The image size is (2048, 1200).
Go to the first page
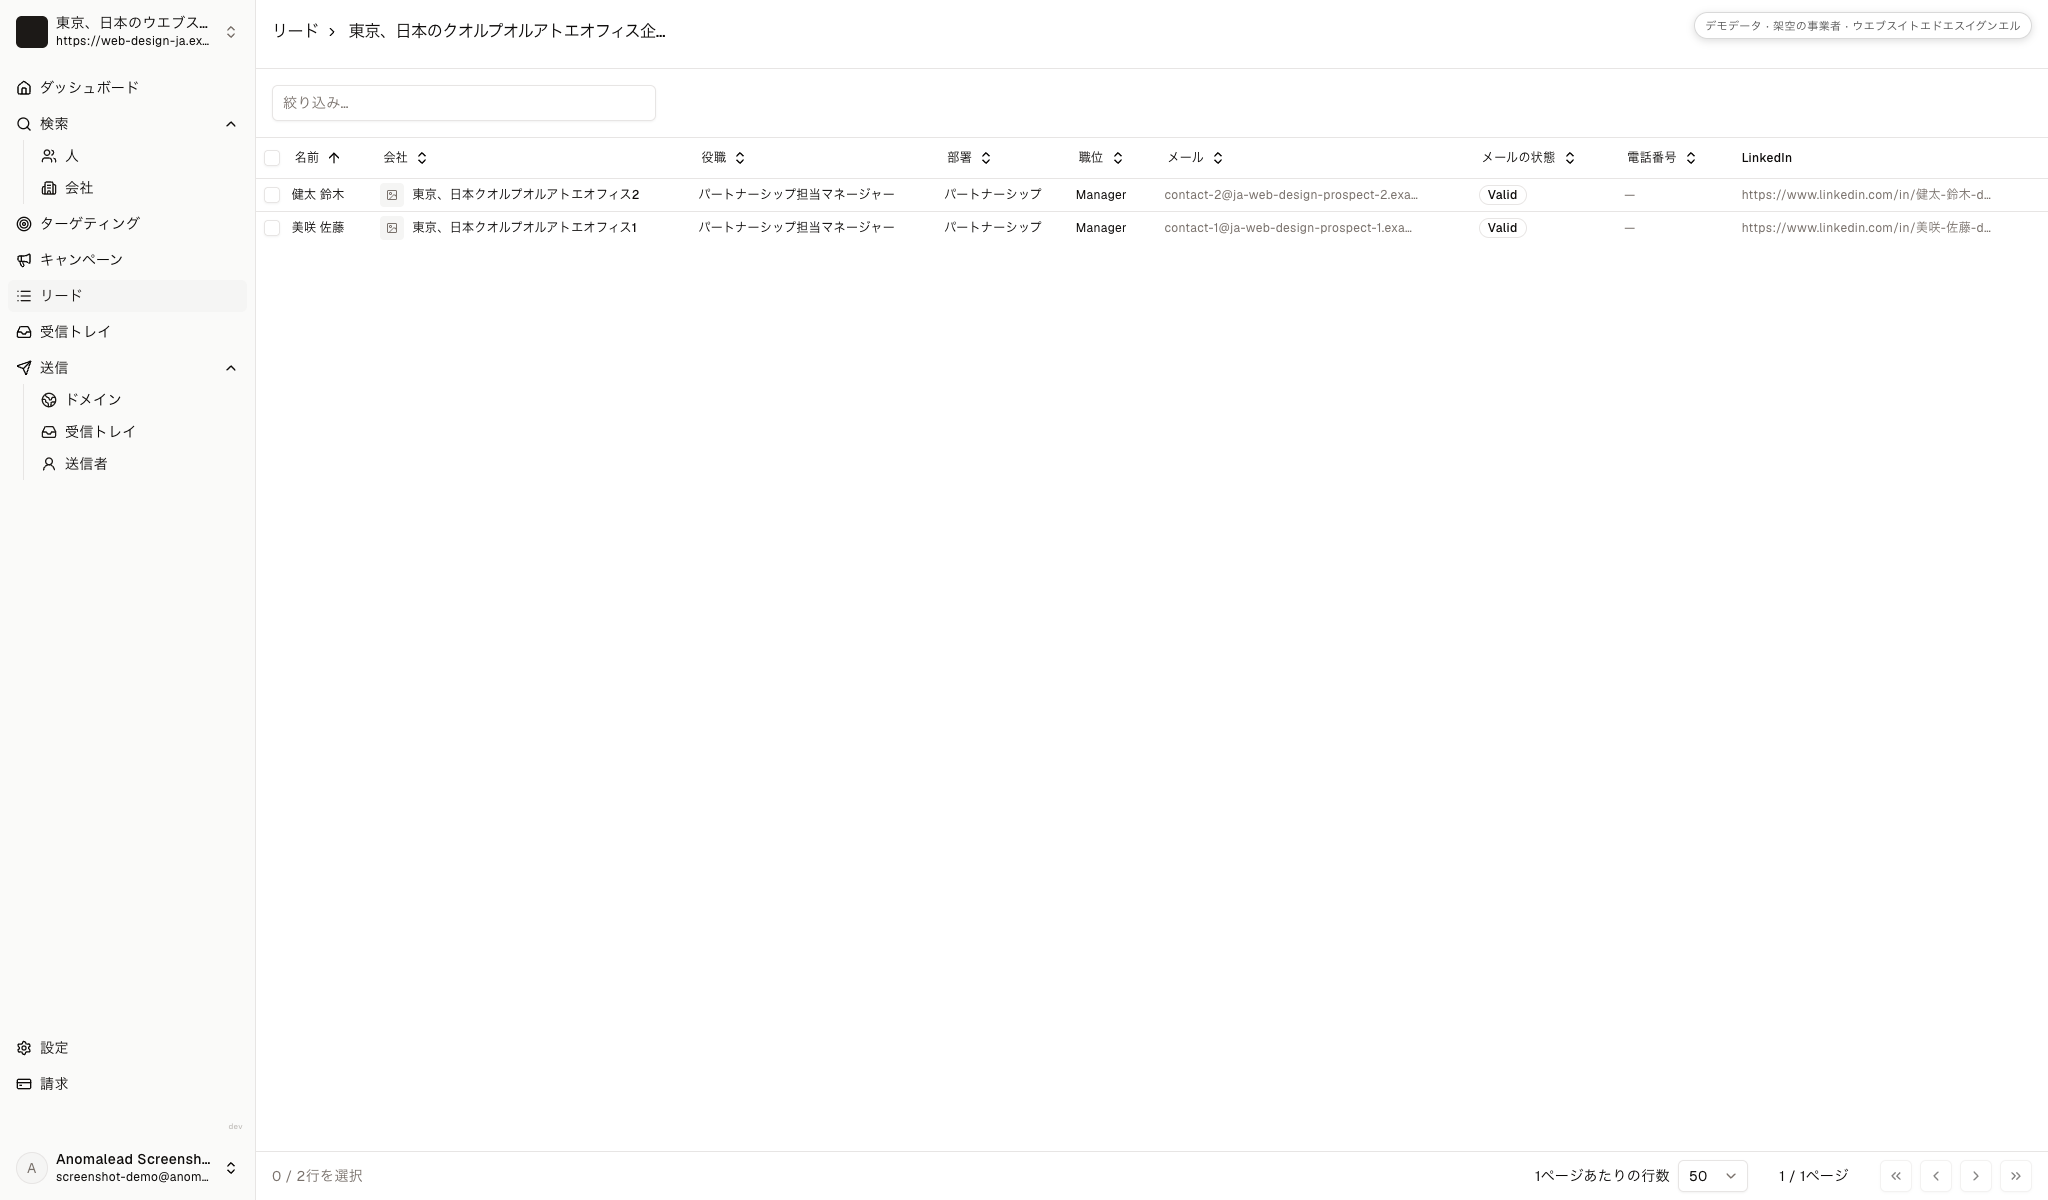point(1896,1176)
